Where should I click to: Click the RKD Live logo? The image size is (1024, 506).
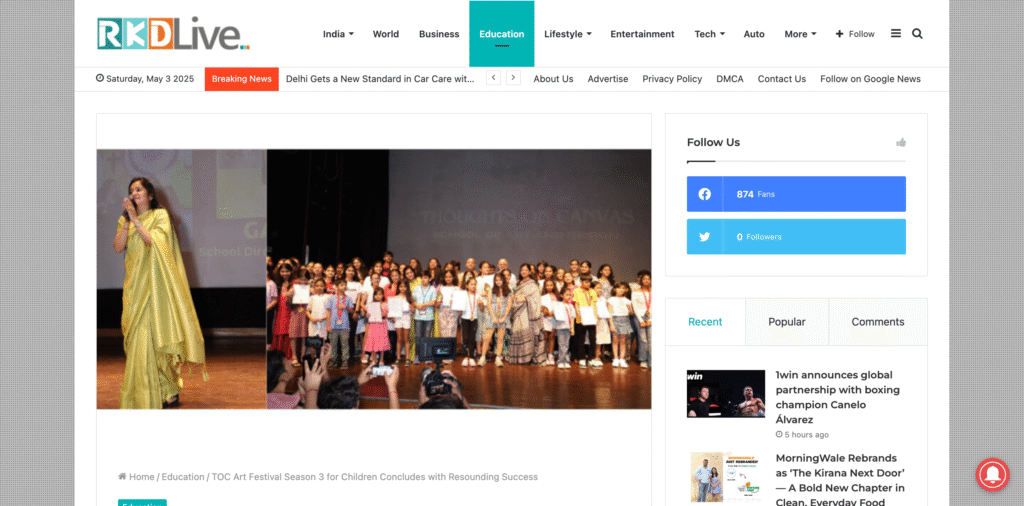[174, 33]
